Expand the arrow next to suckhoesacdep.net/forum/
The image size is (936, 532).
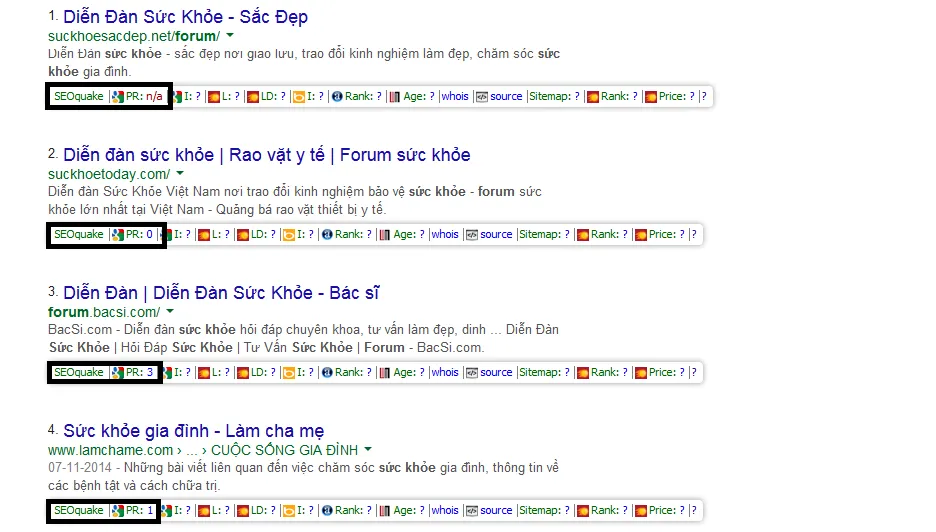coord(231,36)
